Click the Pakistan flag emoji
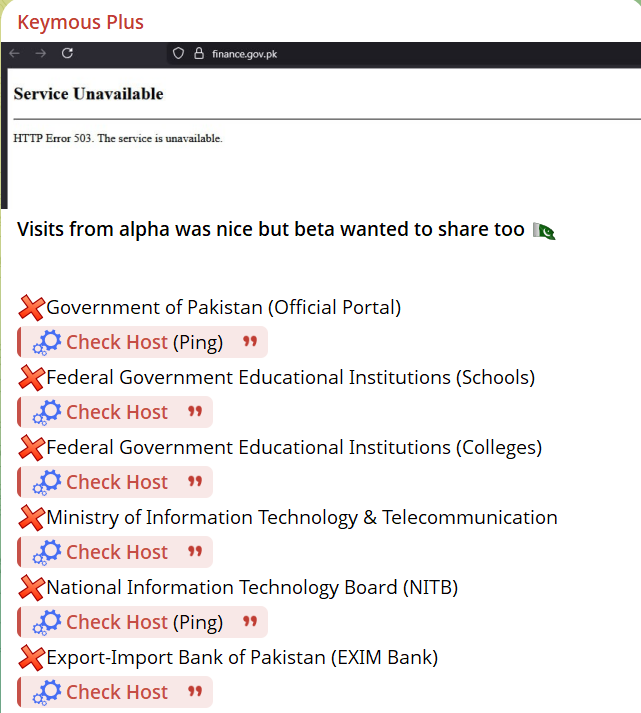Image resolution: width=641 pixels, height=713 pixels. (x=544, y=230)
